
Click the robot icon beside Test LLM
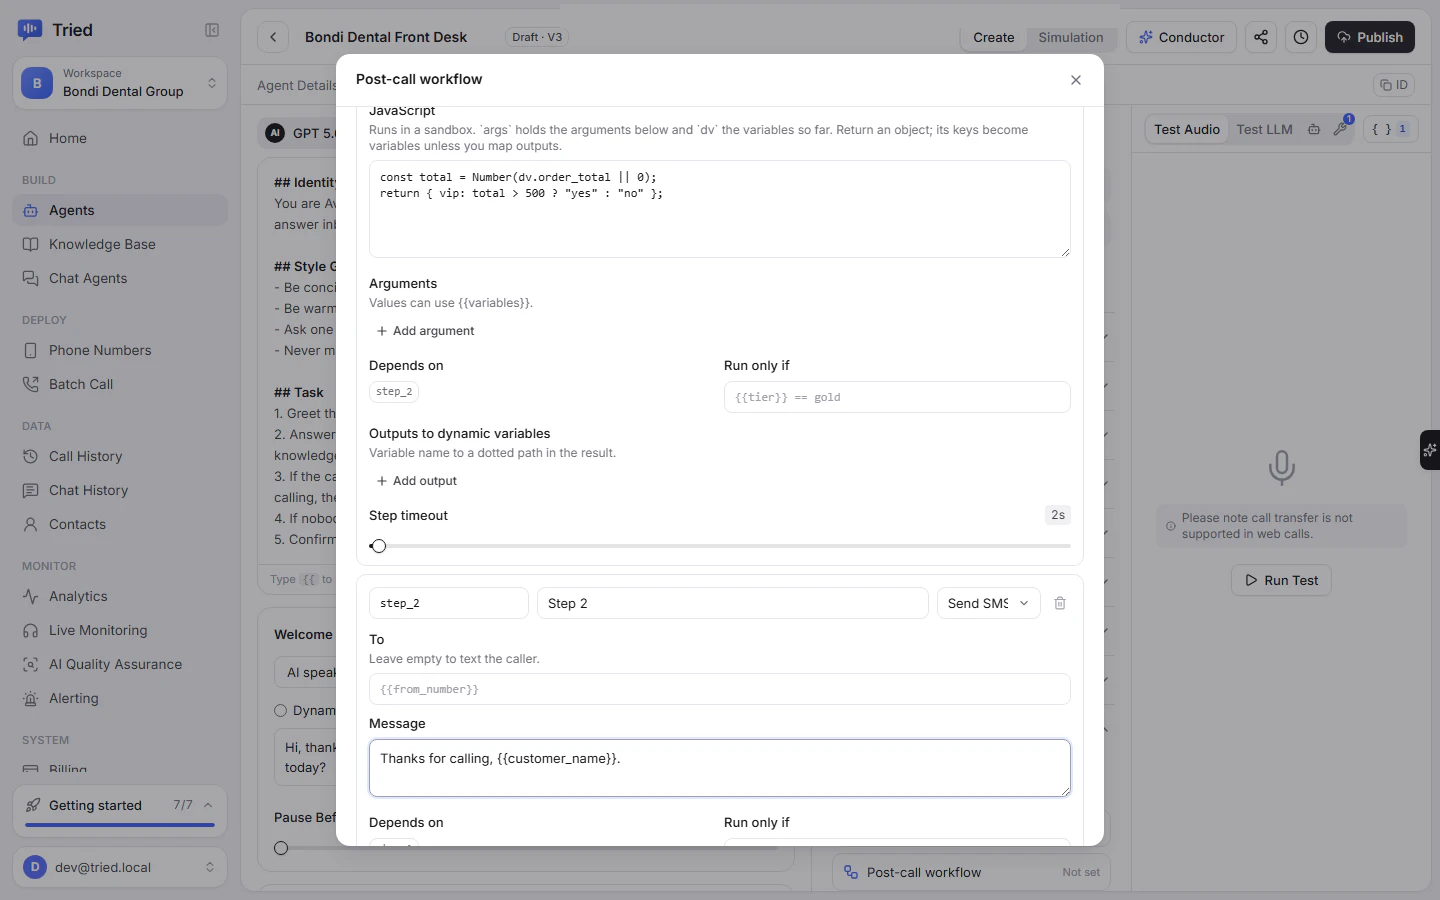[x=1314, y=129]
